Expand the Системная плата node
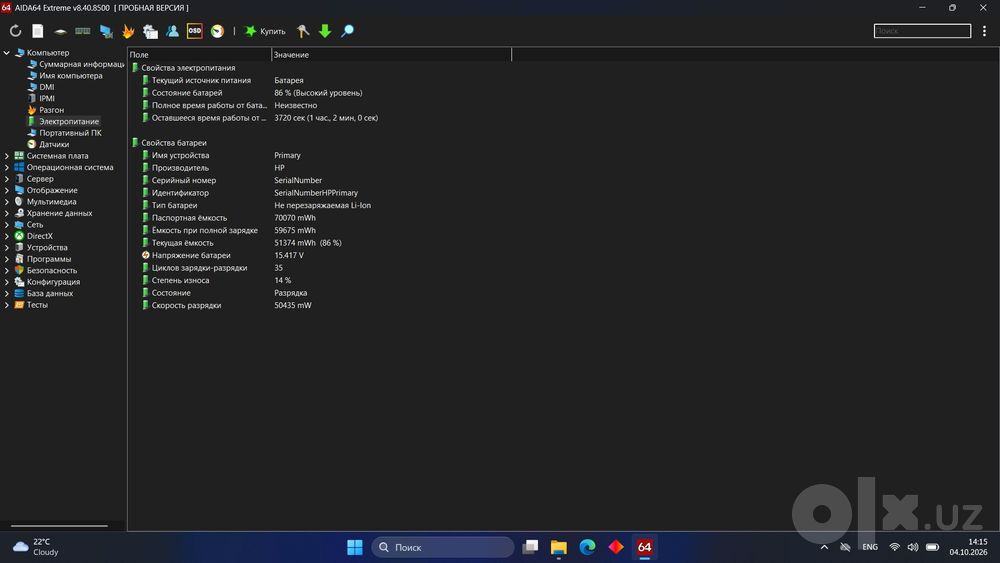 (7, 156)
